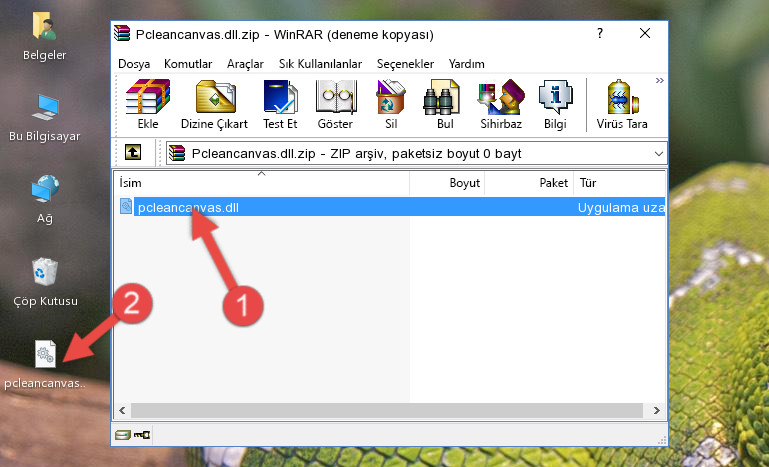
Task: Click the pcleancanvas.dll file type icon
Action: [x=126, y=207]
